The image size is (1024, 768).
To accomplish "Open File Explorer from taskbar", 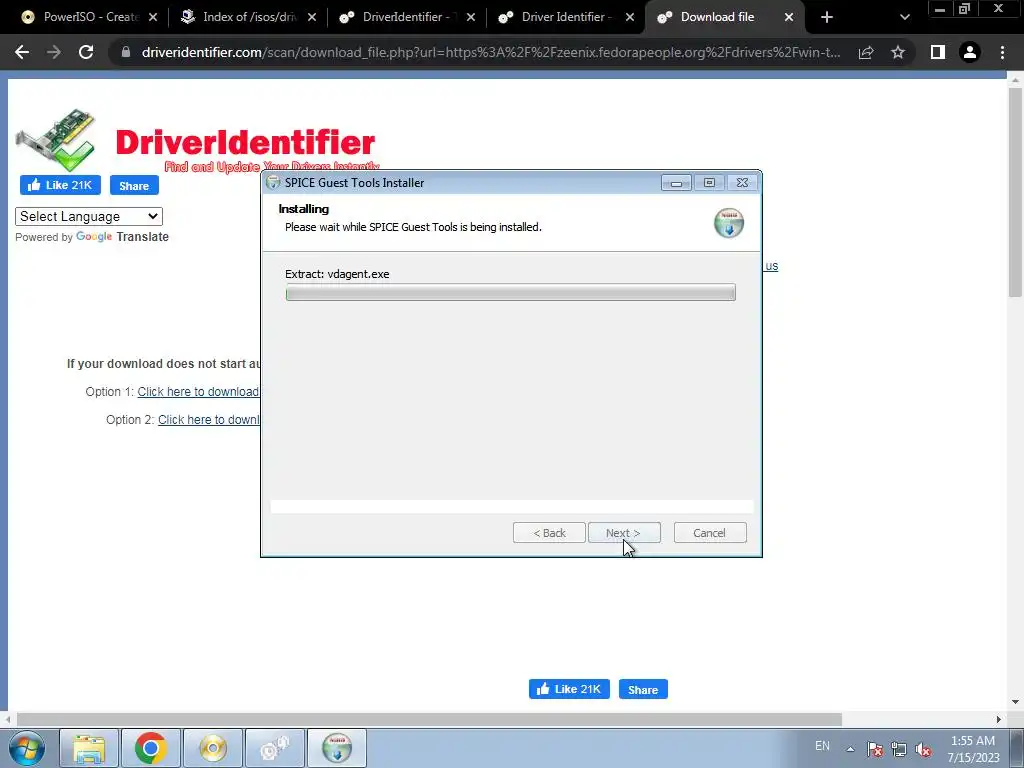I will (89, 748).
